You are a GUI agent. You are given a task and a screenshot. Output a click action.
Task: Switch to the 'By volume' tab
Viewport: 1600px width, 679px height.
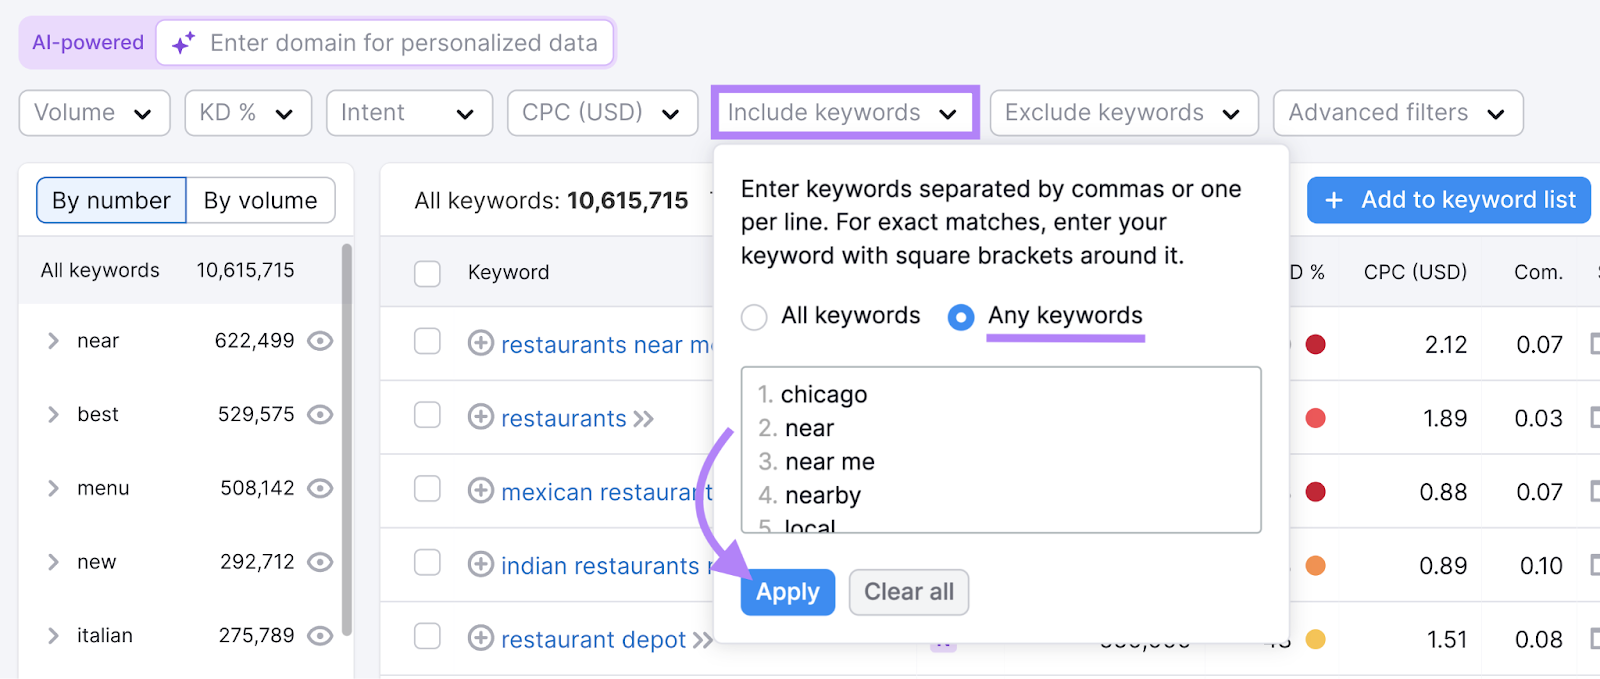pyautogui.click(x=259, y=200)
